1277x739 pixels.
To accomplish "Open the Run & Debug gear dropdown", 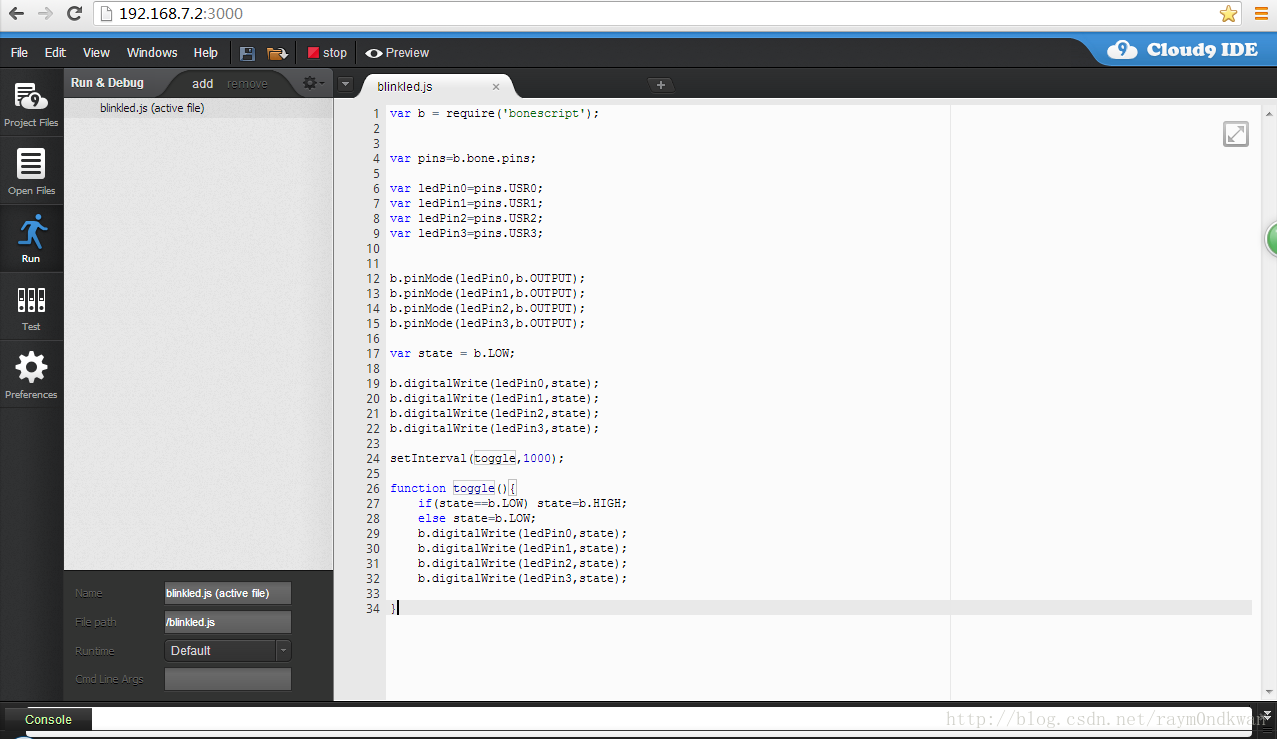I will pos(313,83).
